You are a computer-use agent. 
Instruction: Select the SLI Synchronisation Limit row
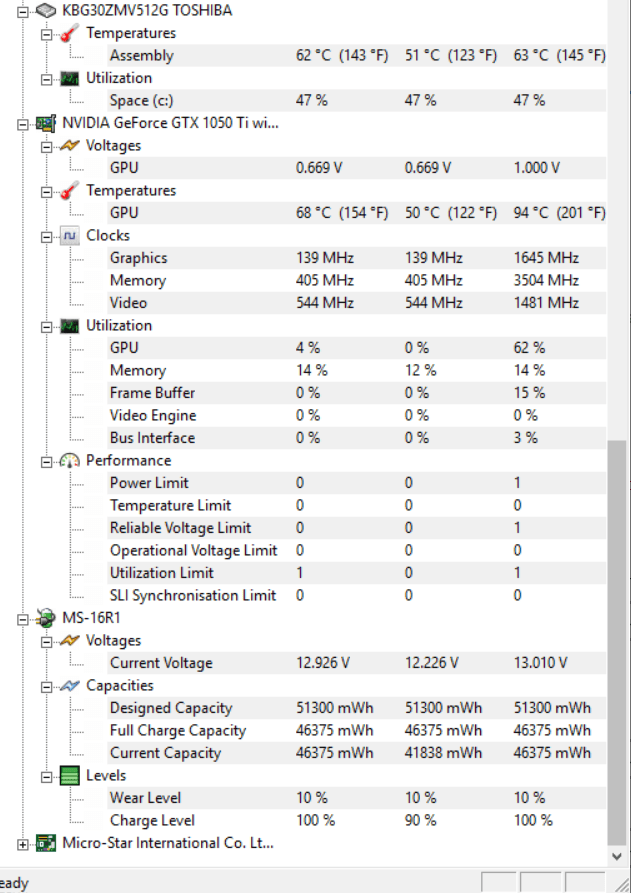357,596
